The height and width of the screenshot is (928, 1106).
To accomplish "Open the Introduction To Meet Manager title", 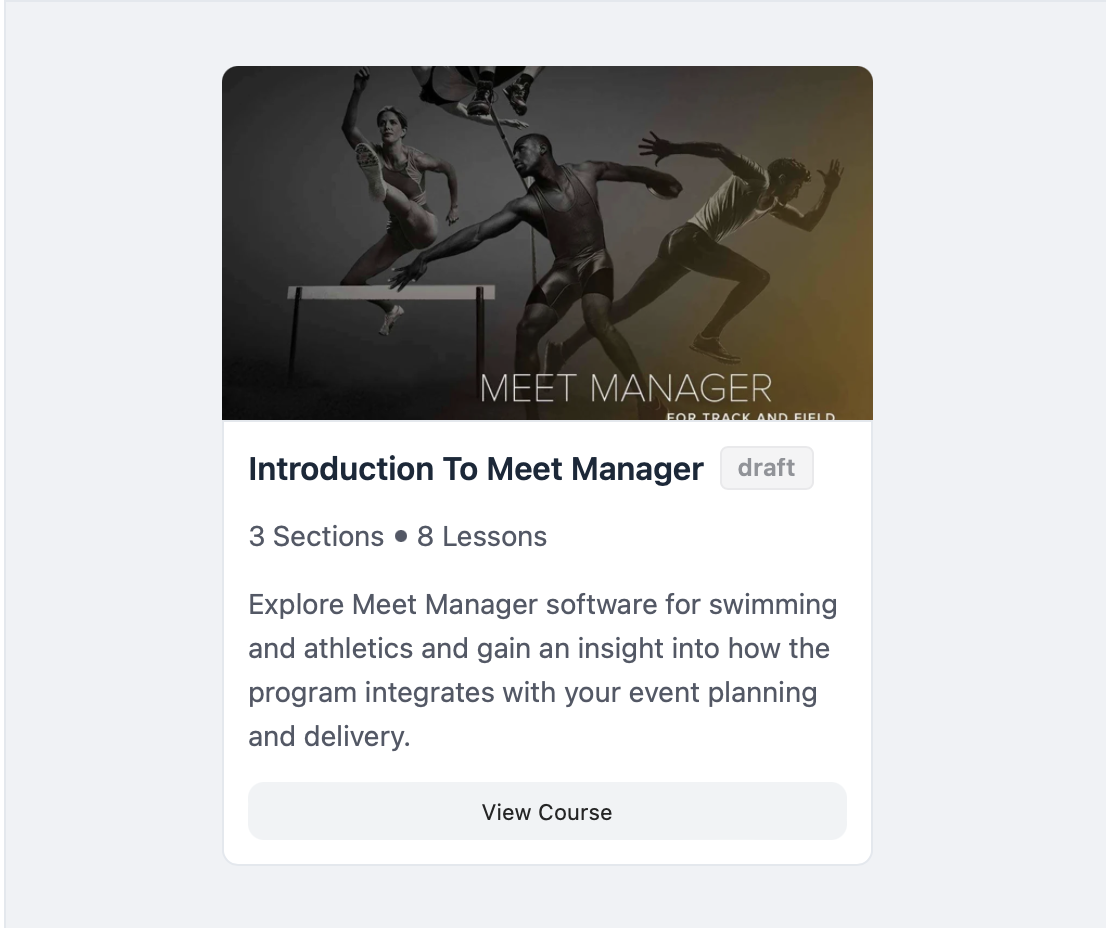I will (x=476, y=469).
